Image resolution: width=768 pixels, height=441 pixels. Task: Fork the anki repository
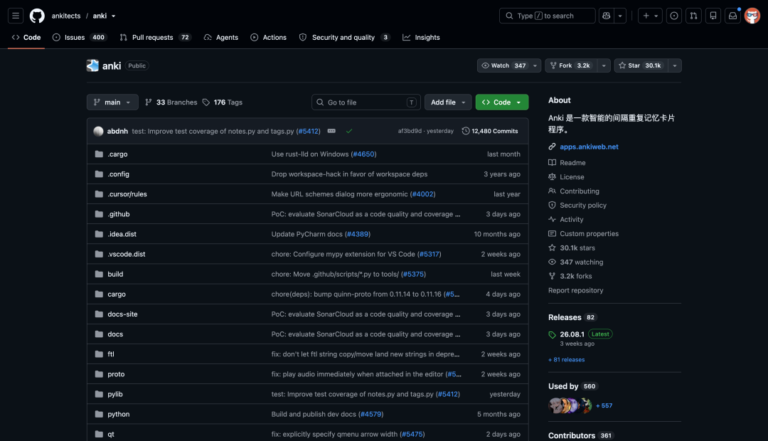[x=571, y=66]
